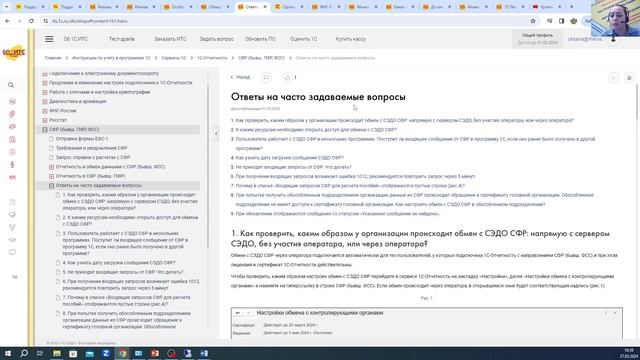
Task: Expand the Диагностика и архивация node
Action: (44, 102)
